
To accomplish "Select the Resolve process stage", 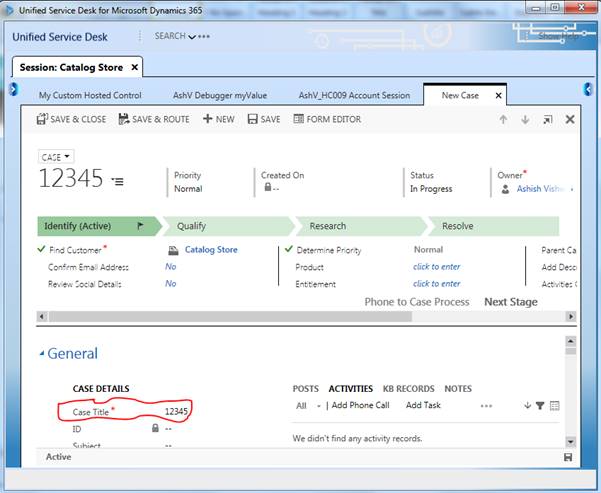I will [494, 226].
